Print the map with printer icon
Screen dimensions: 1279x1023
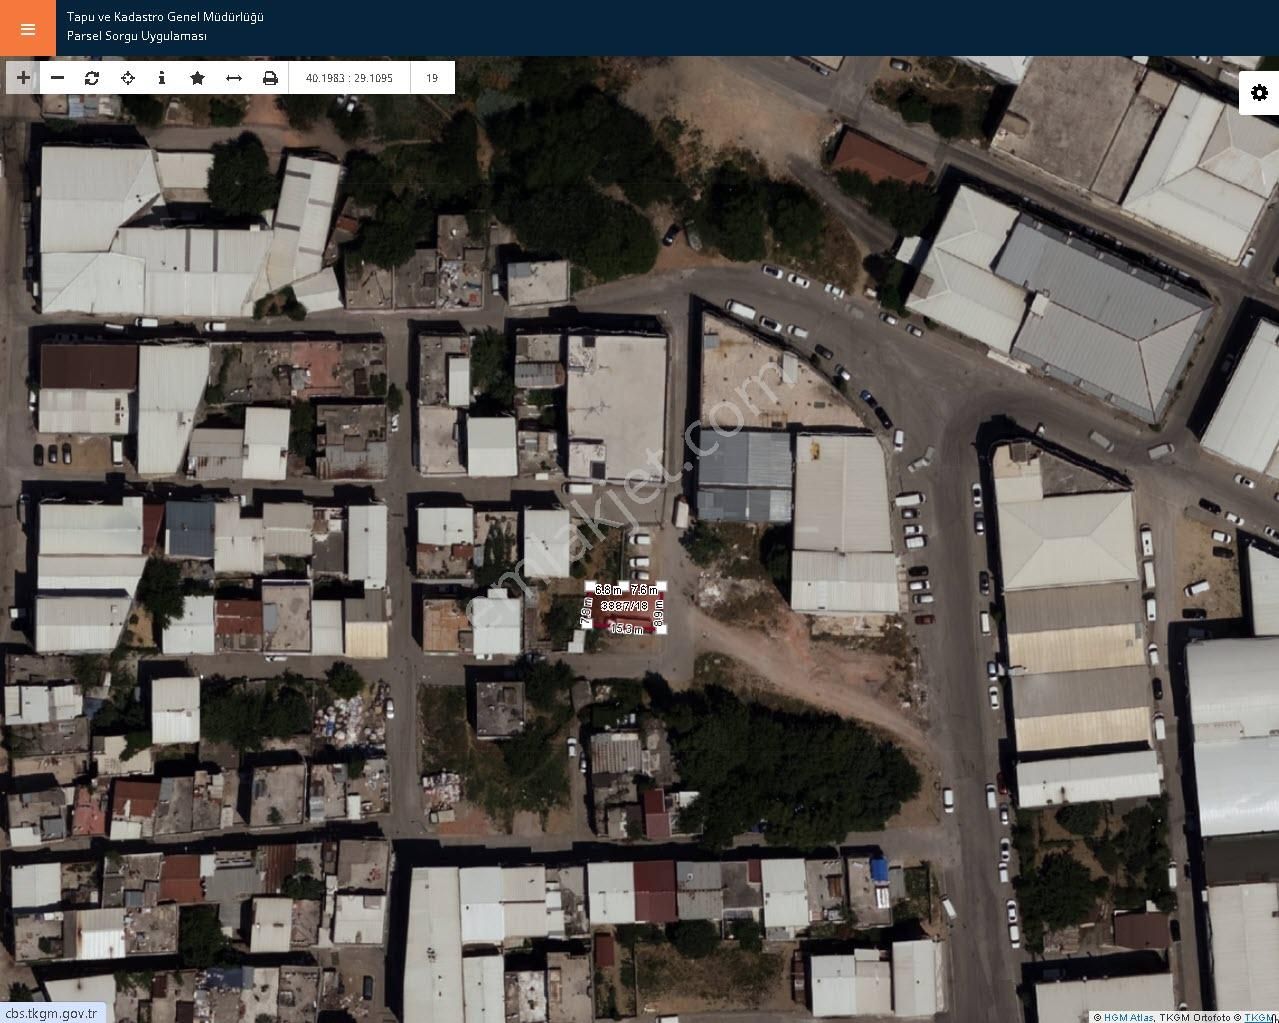click(x=270, y=78)
